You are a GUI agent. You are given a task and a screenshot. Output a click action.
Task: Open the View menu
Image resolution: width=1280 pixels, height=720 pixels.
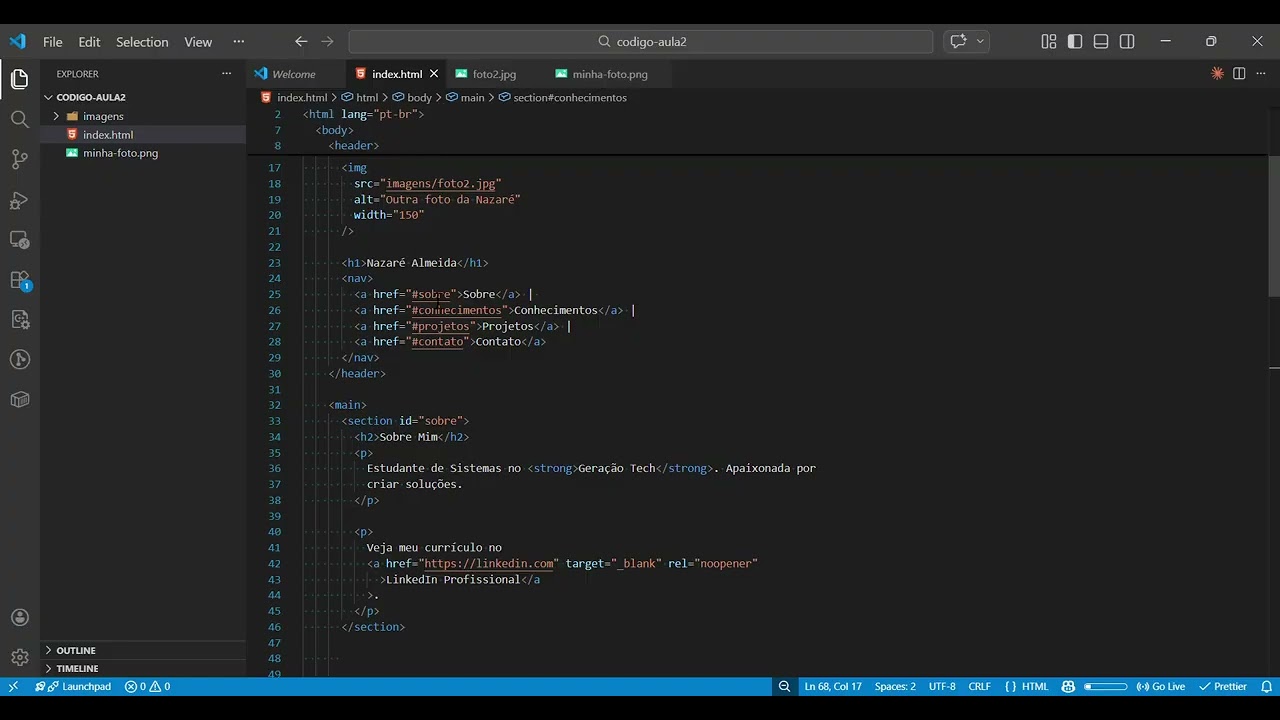coord(198,41)
